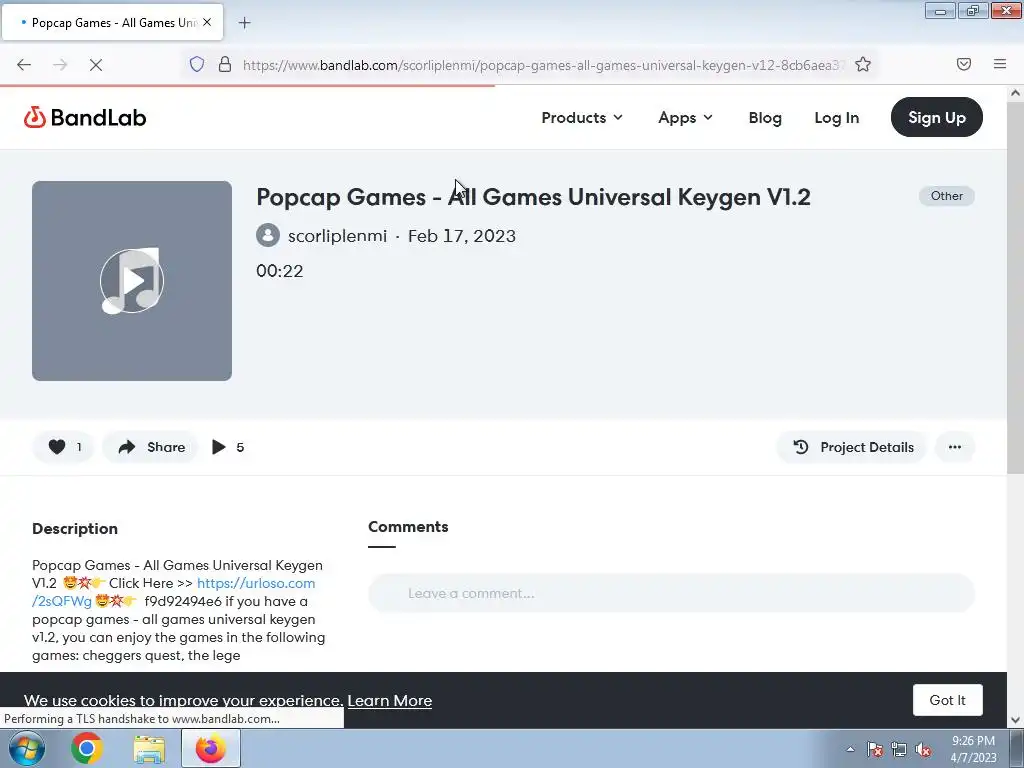Open the Save to Pocket icon
The height and width of the screenshot is (768, 1024).
(964, 64)
